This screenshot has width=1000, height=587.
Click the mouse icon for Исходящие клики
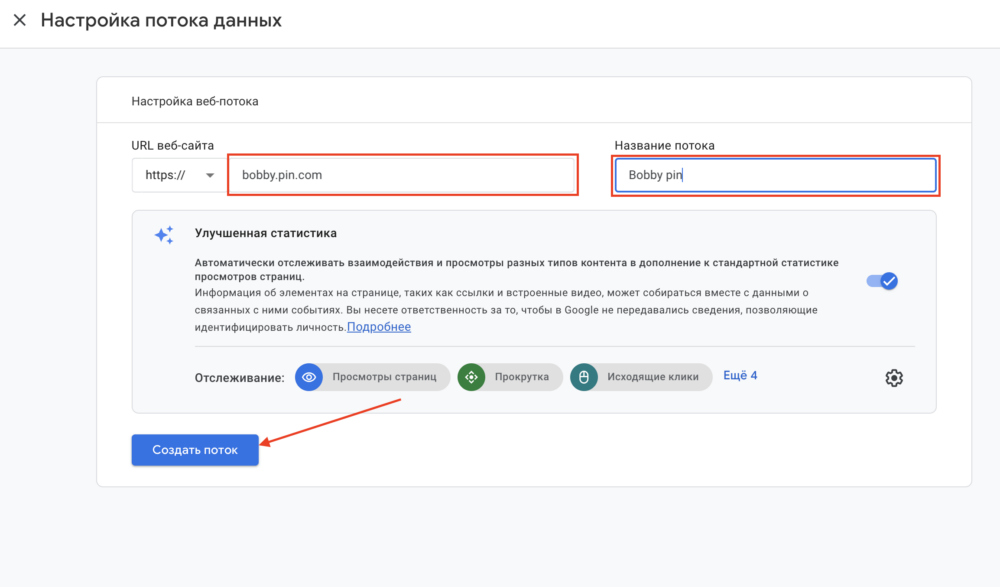584,377
